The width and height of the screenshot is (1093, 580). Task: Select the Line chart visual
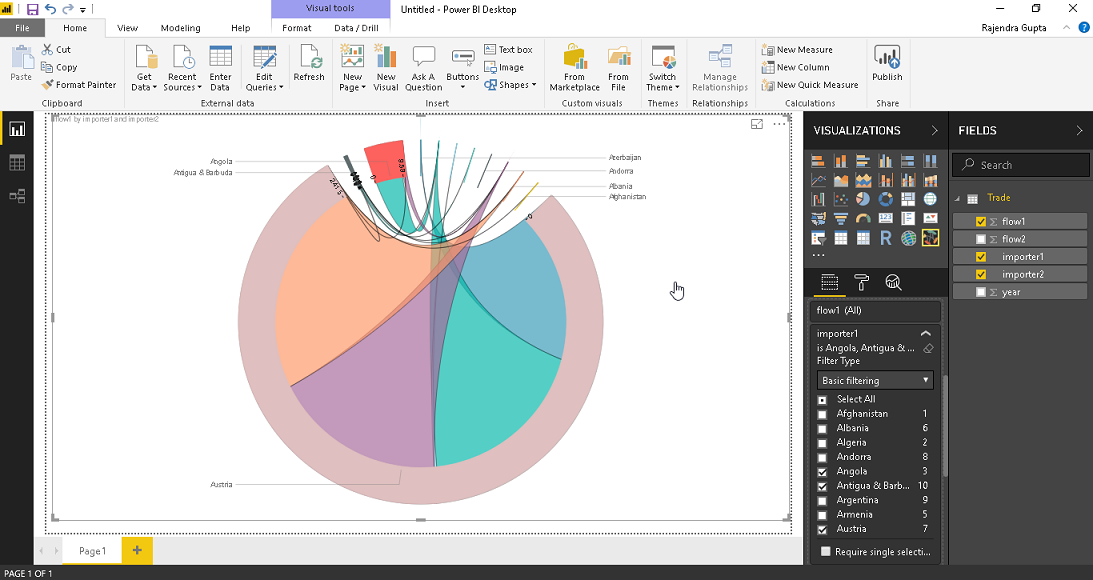tap(818, 181)
